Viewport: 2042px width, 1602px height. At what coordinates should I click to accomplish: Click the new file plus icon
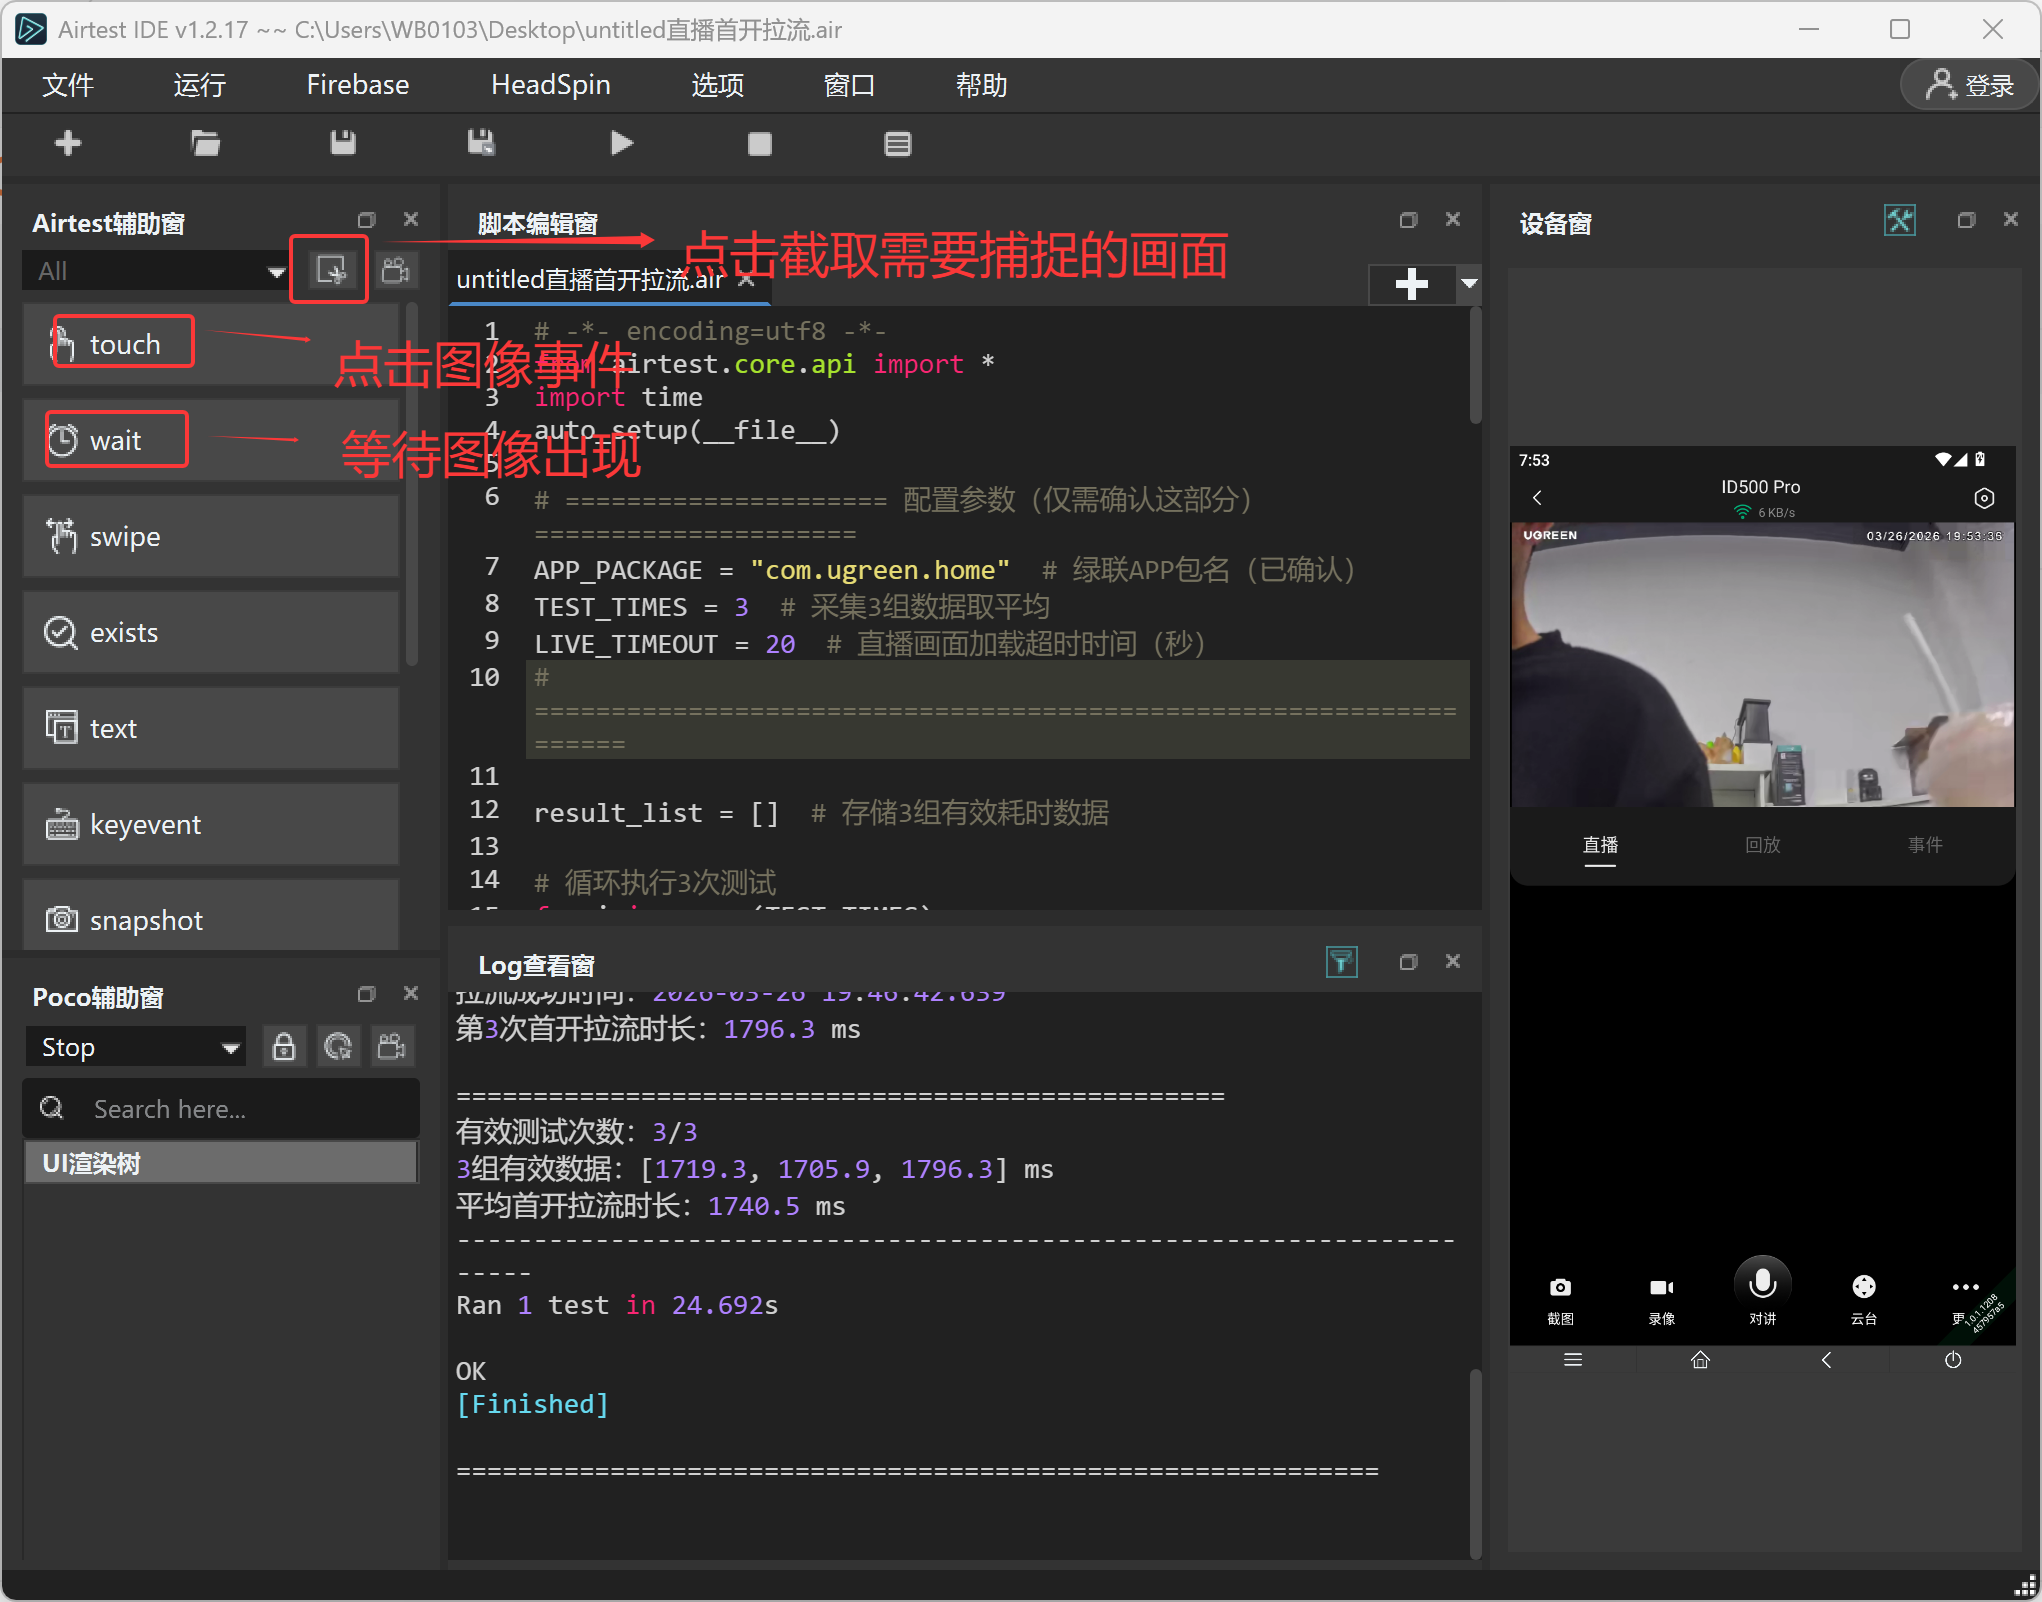68,144
